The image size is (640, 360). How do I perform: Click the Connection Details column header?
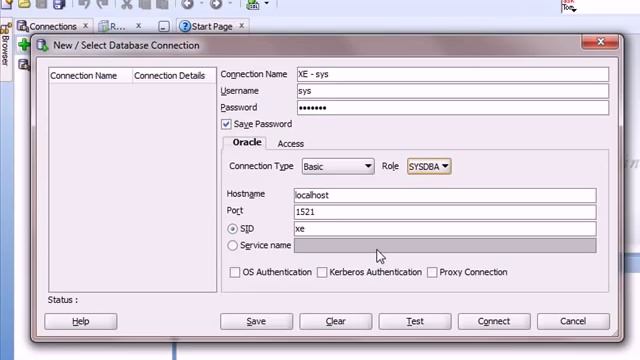(x=174, y=76)
